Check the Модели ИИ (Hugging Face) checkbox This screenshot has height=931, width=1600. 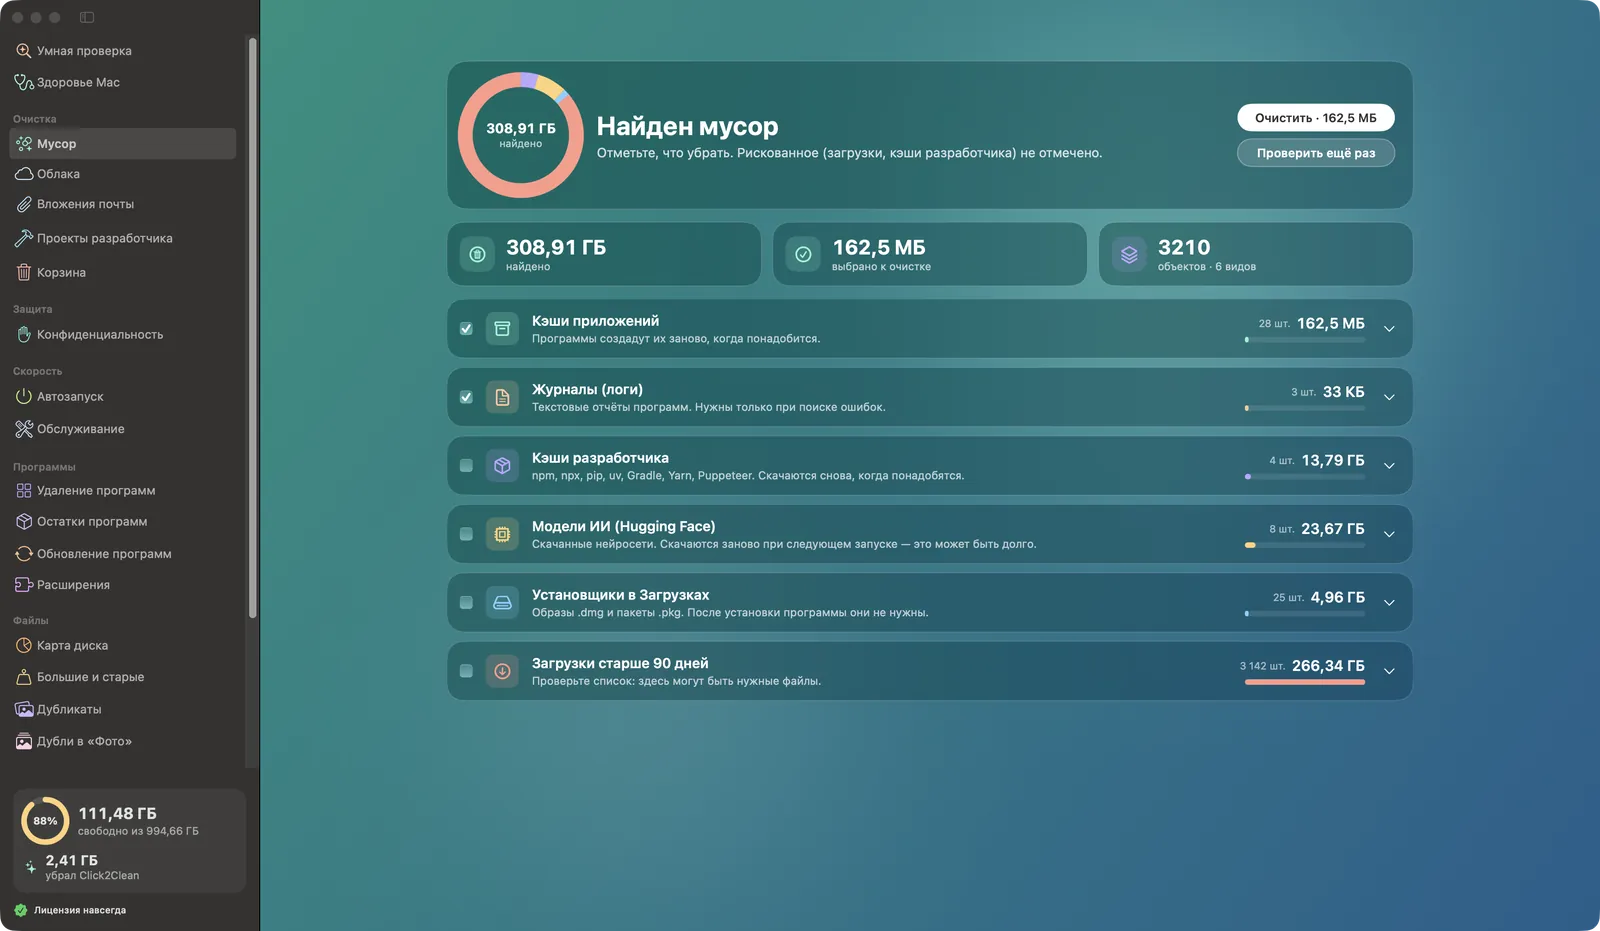coord(466,534)
